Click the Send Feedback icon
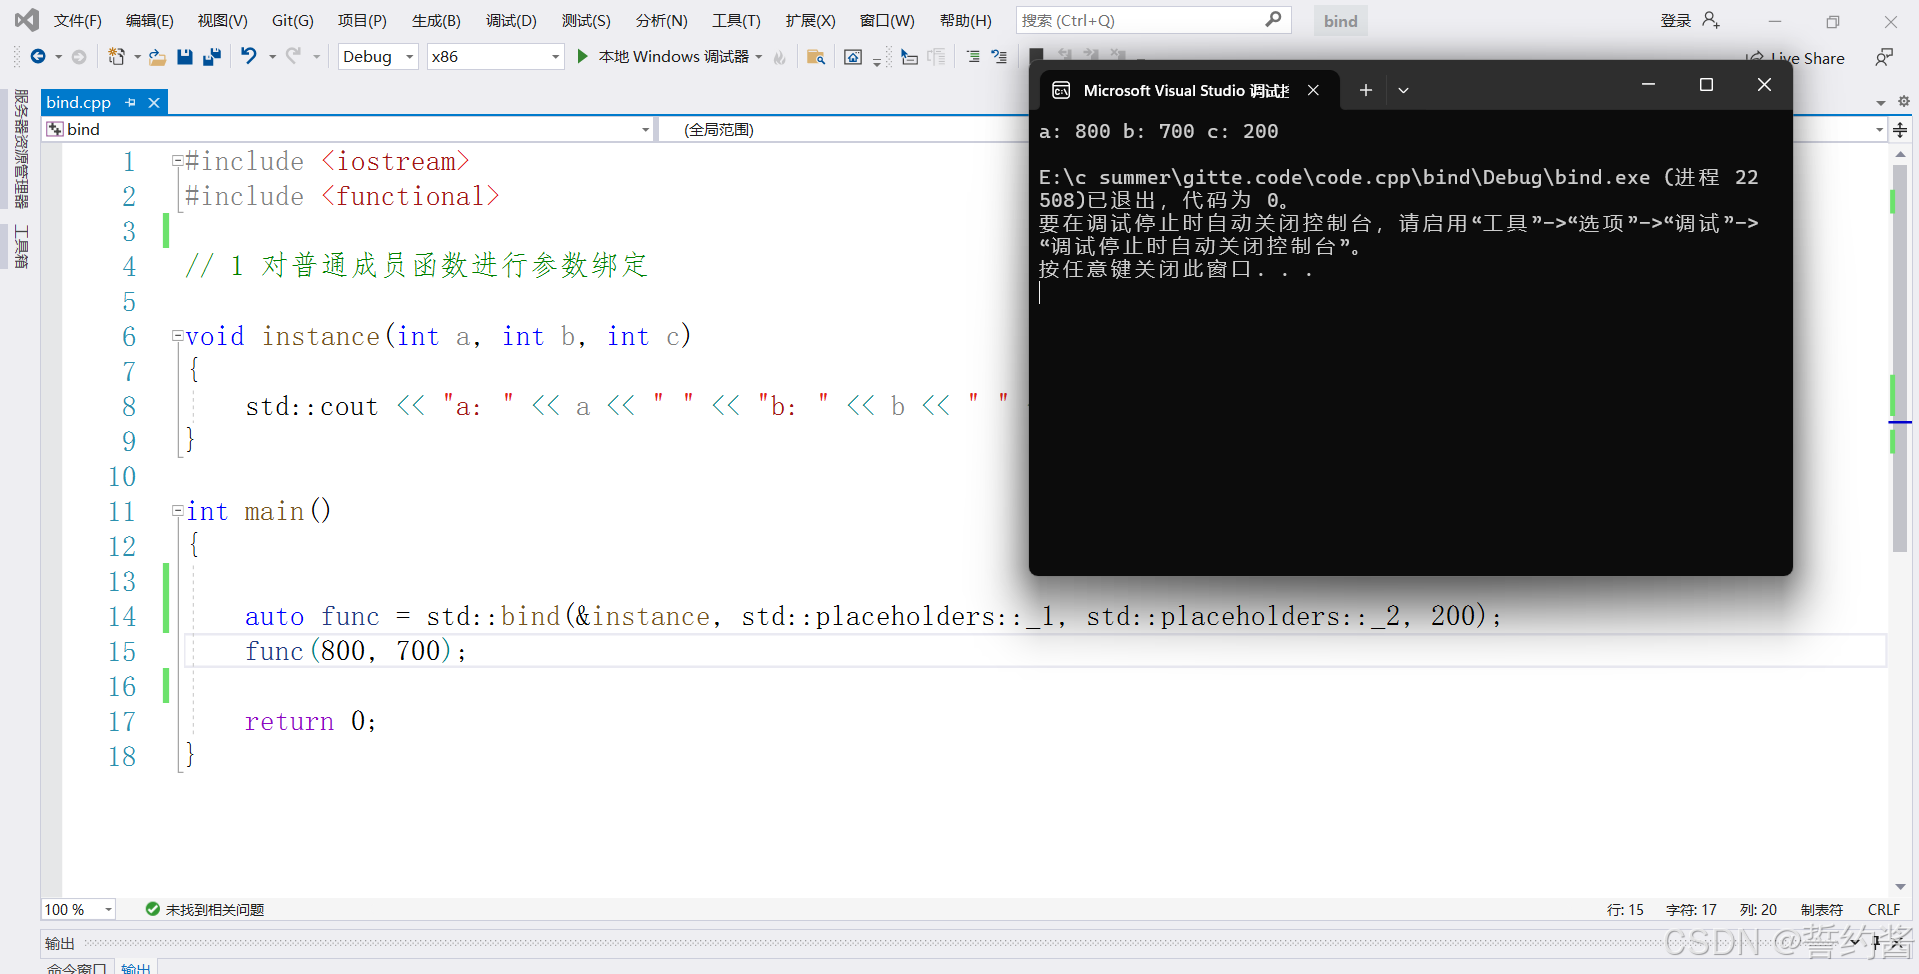Image resolution: width=1919 pixels, height=974 pixels. coord(1884,57)
